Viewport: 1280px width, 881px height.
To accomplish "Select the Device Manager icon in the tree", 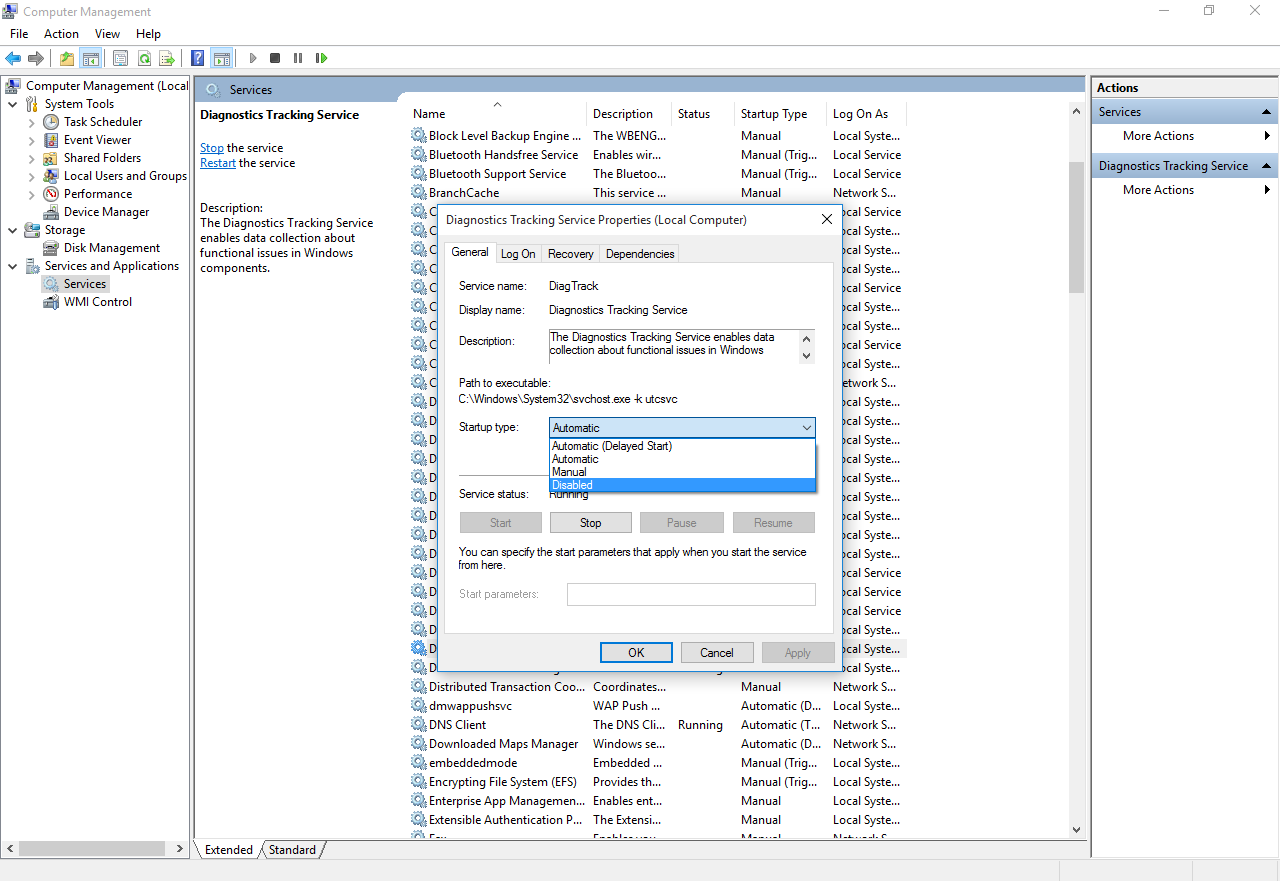I will (51, 212).
